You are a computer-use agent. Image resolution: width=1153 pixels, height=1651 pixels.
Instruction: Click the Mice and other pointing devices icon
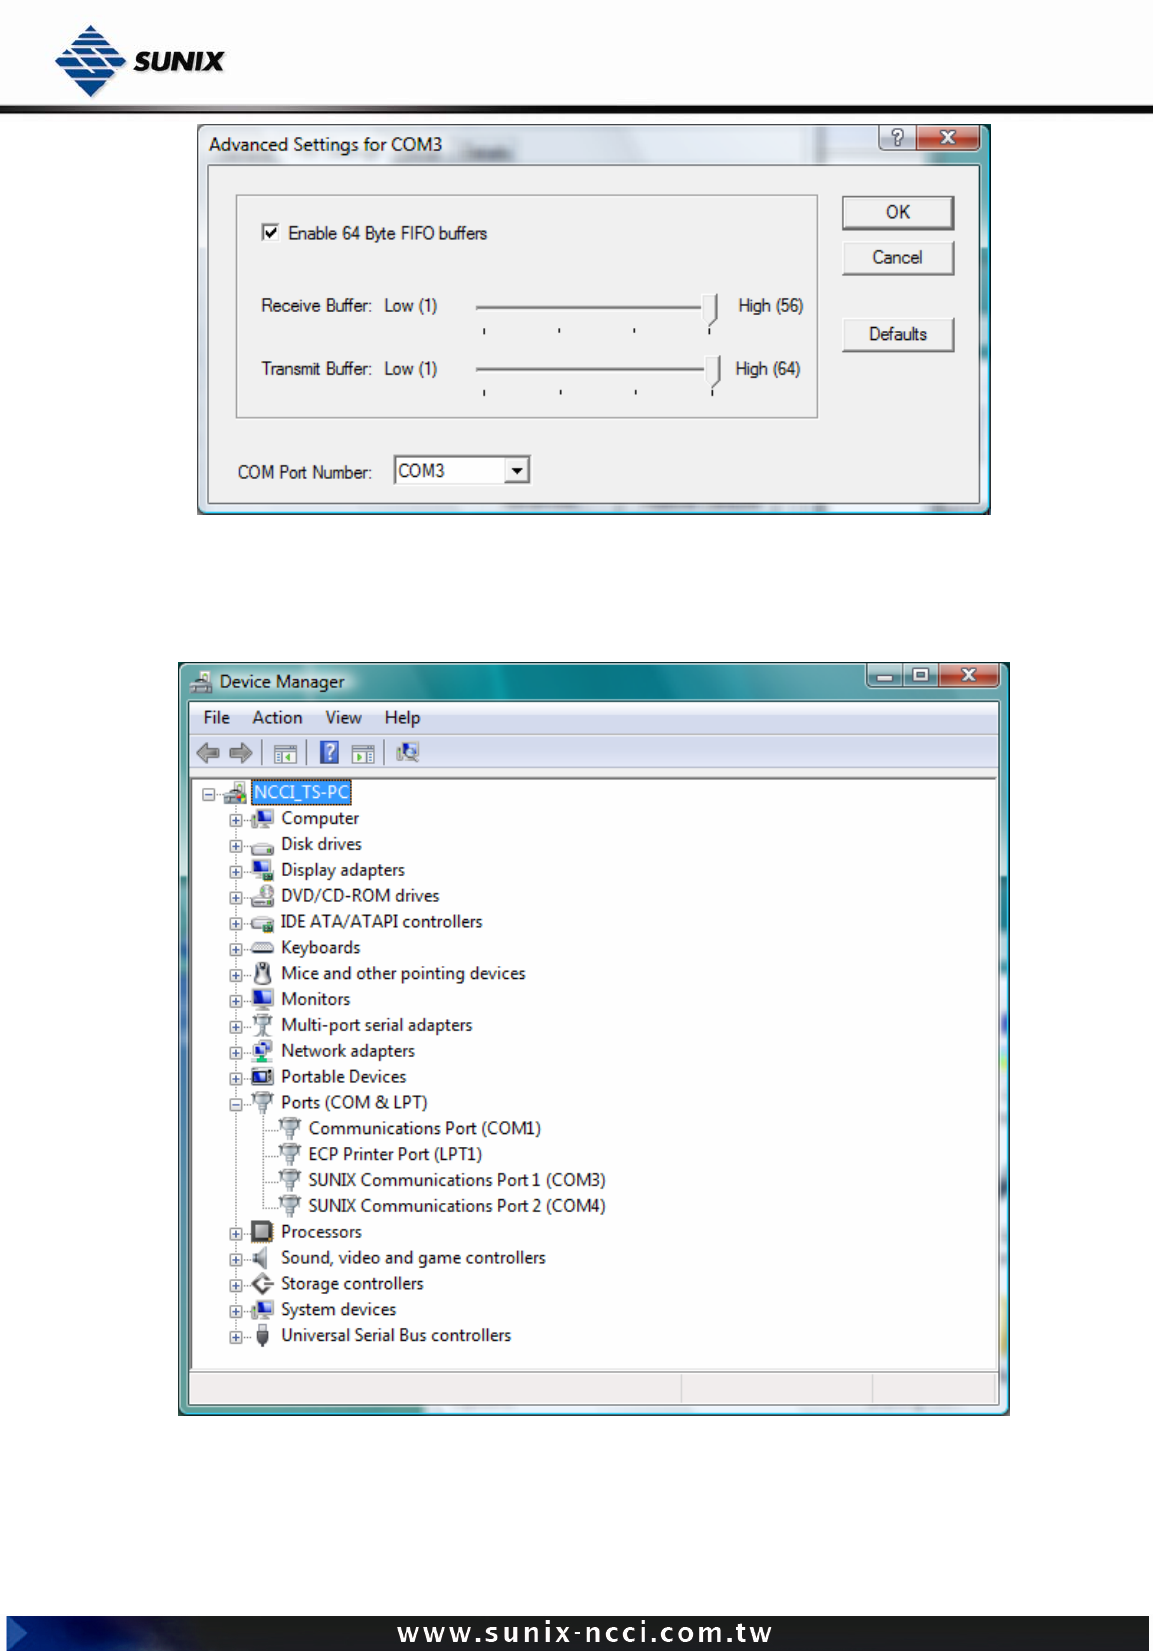pyautogui.click(x=262, y=974)
